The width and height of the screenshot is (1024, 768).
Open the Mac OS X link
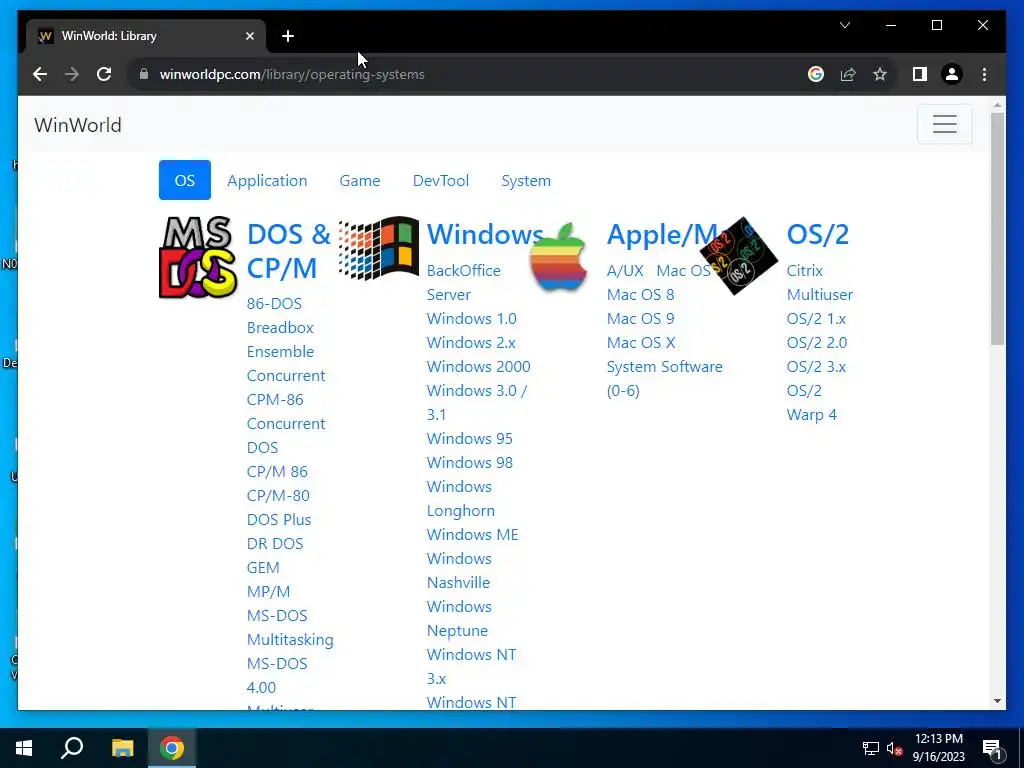641,342
